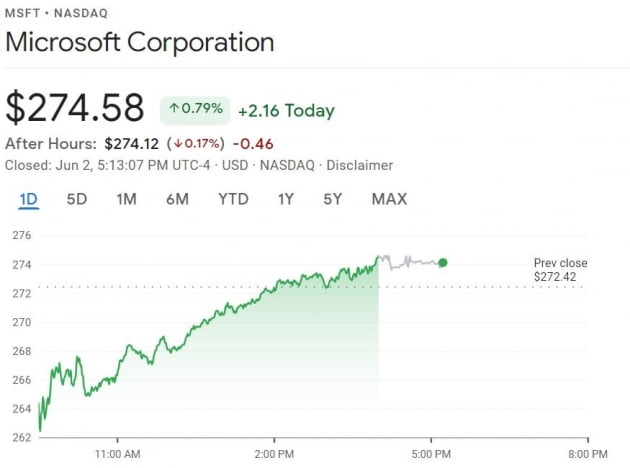Screen dimensions: 630x468
Task: Show the 1M chart range
Action: [x=126, y=199]
